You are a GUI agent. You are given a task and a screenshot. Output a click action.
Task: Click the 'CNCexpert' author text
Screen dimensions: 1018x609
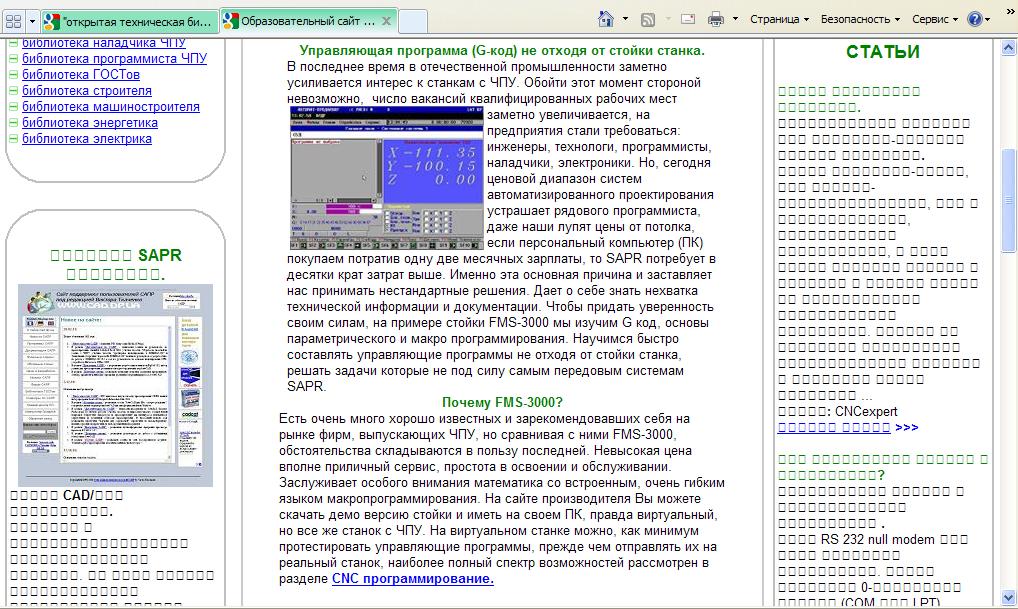(866, 412)
